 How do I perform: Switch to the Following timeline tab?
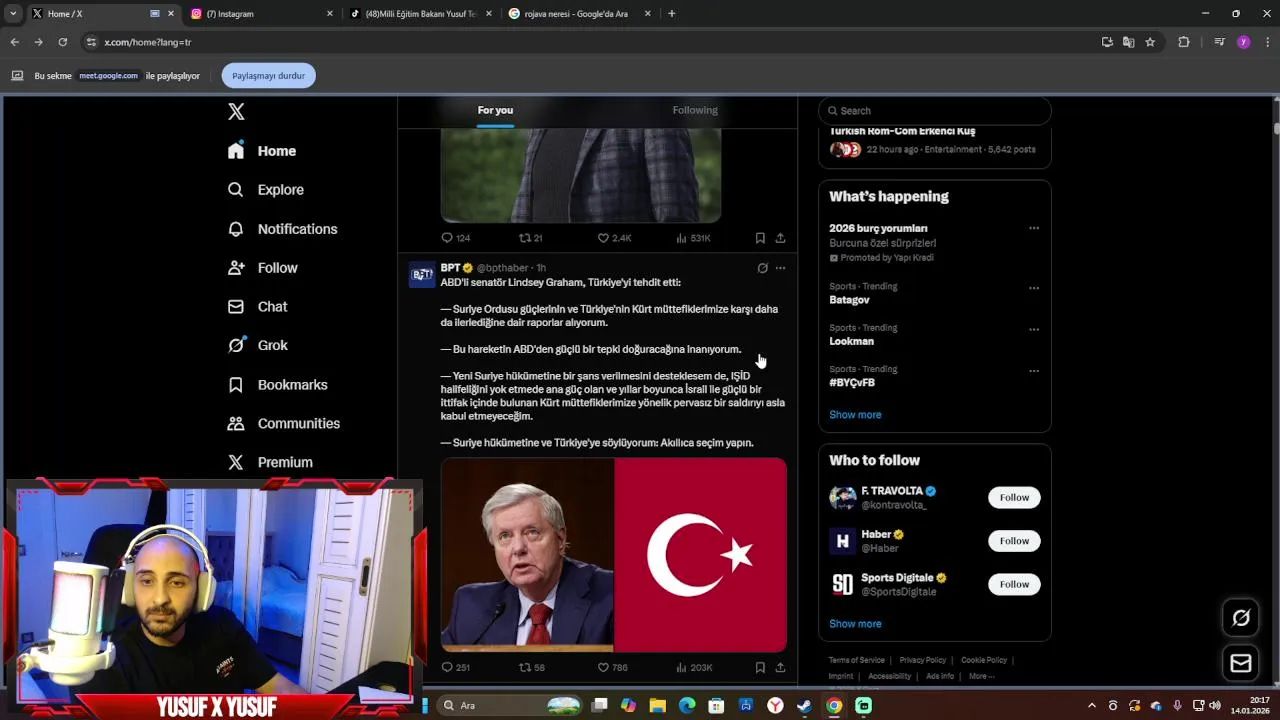pyautogui.click(x=695, y=110)
